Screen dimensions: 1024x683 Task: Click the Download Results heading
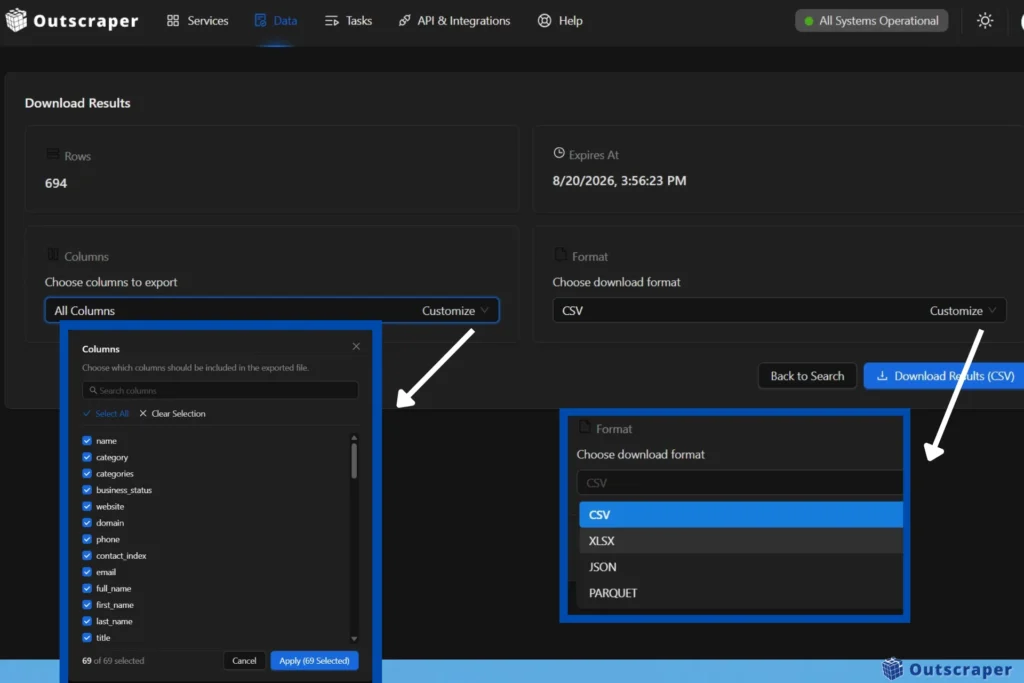pyautogui.click(x=78, y=103)
